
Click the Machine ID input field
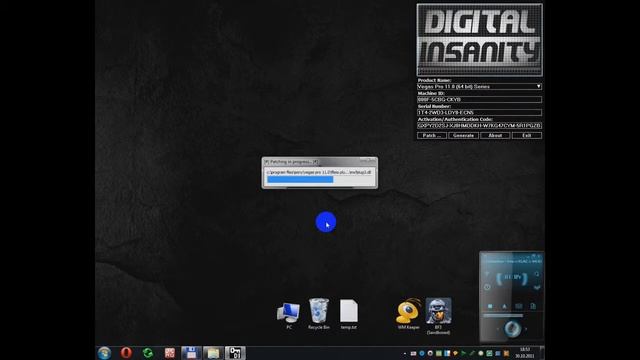pyautogui.click(x=479, y=100)
